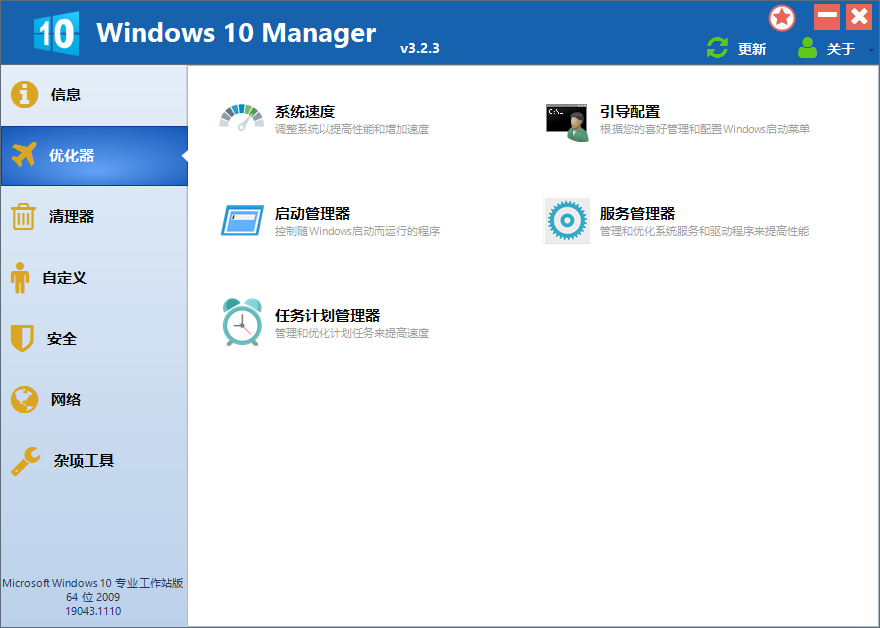
Task: Click the green refresh update icon
Action: click(717, 48)
